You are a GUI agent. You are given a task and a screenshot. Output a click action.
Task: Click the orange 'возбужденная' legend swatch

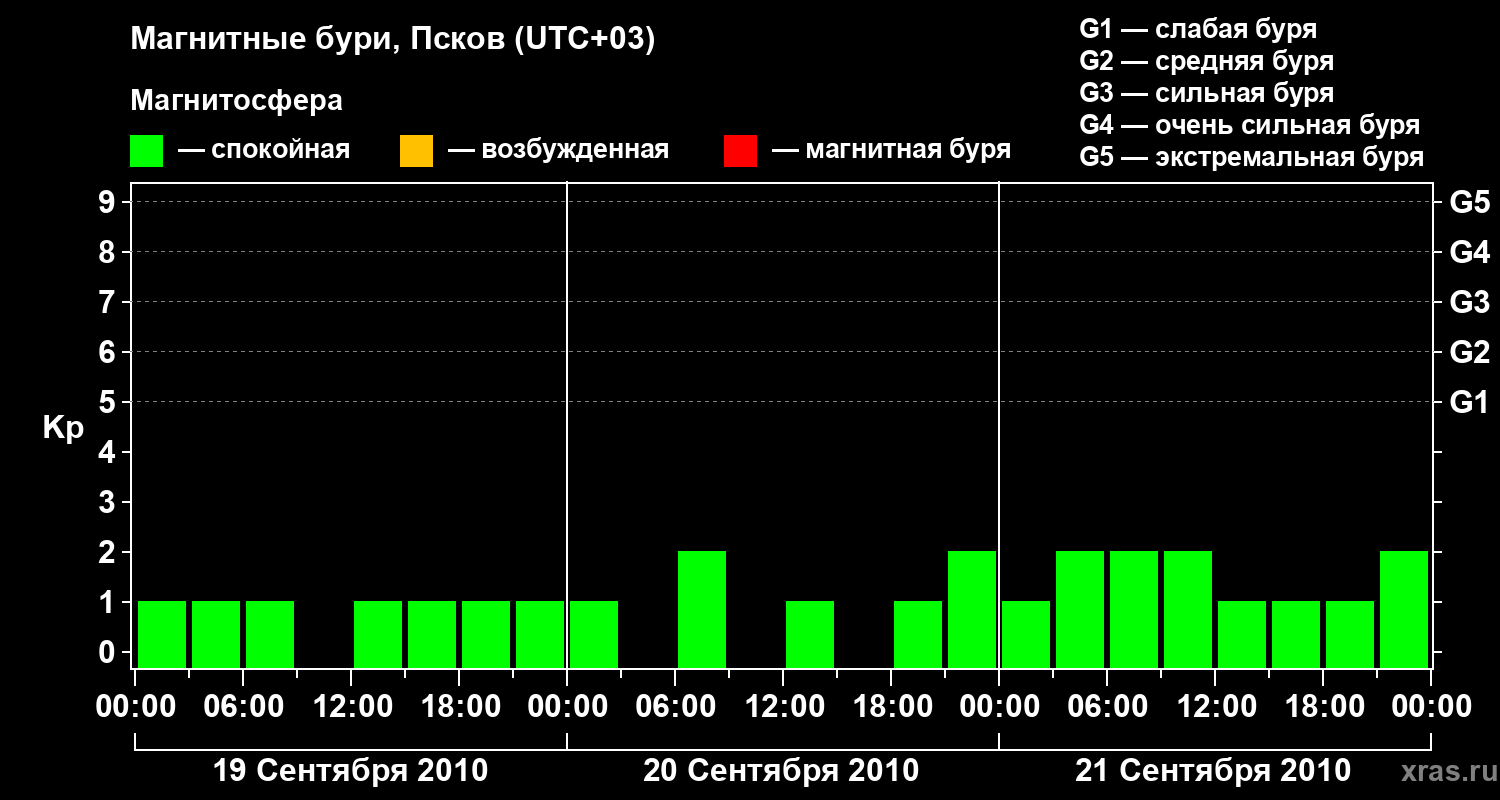click(416, 150)
